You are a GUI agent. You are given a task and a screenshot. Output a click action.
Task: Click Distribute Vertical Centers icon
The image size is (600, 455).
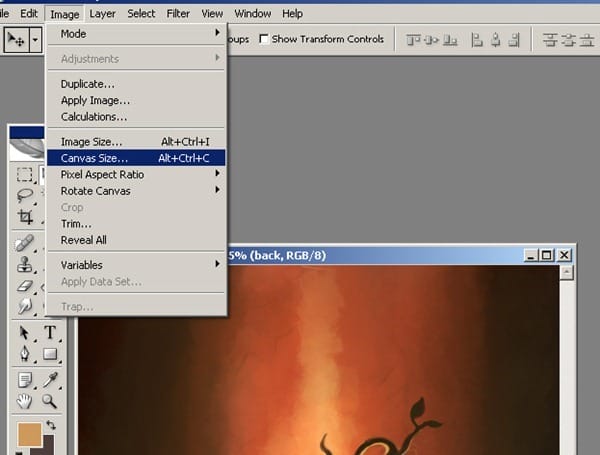pyautogui.click(x=568, y=39)
